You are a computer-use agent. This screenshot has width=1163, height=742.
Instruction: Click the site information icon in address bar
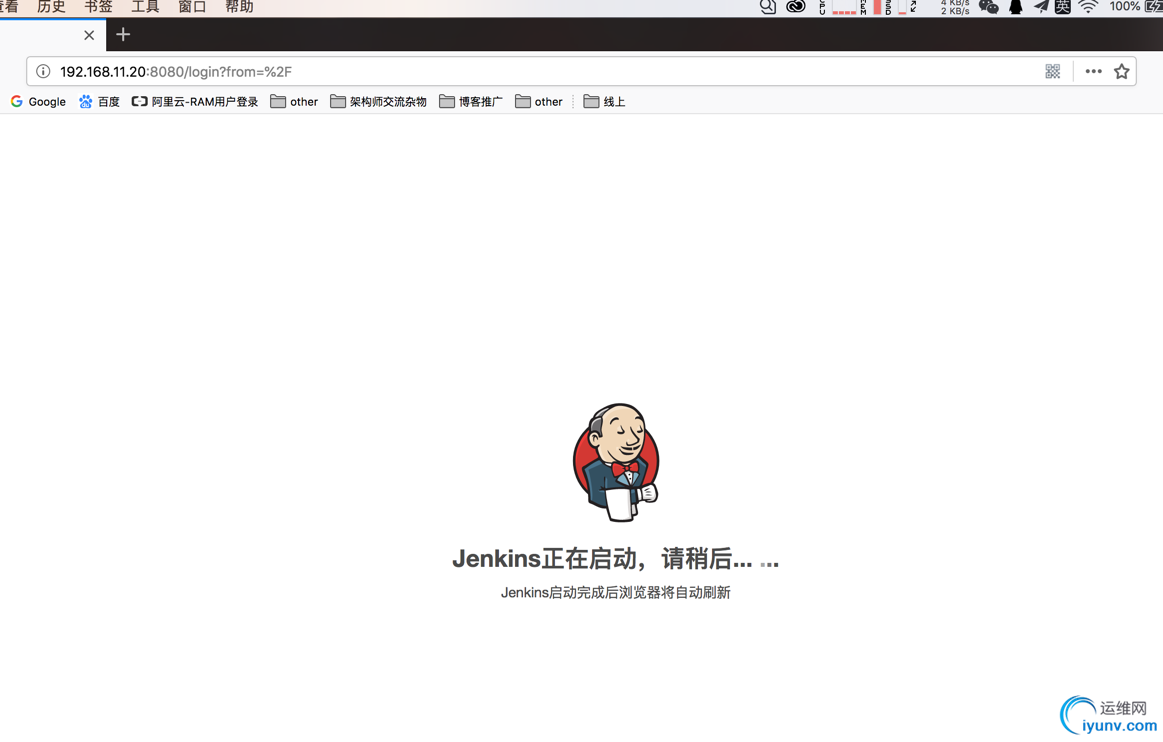pos(43,71)
